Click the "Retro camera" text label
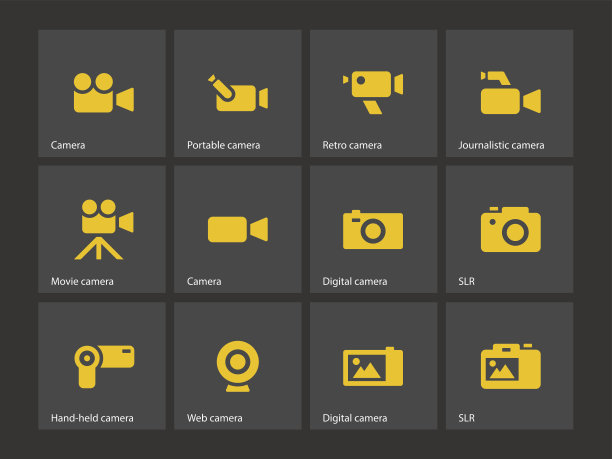Screen dimensions: 612x459 (x=352, y=146)
